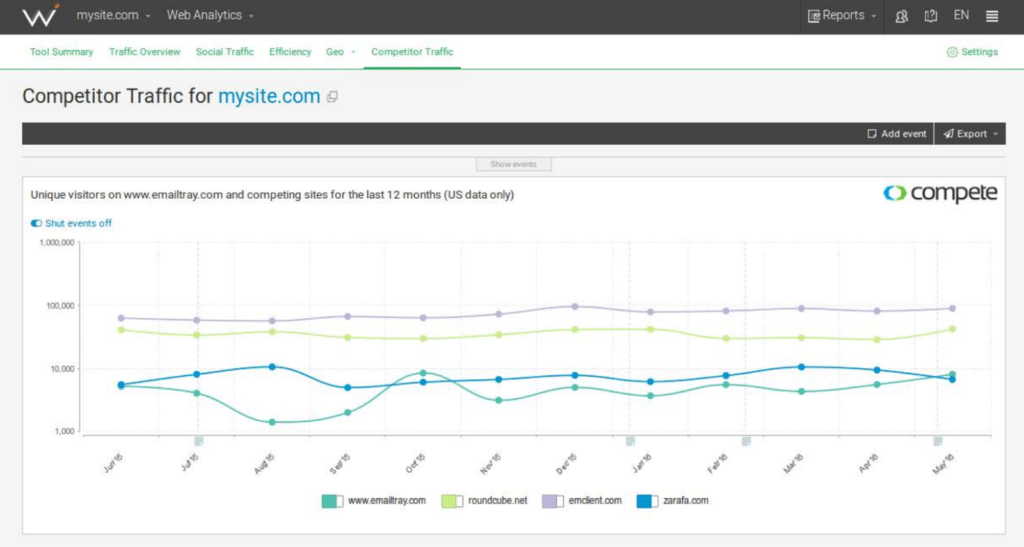This screenshot has height=547, width=1024.
Task: Click the Export paper-plane icon
Action: 948,134
